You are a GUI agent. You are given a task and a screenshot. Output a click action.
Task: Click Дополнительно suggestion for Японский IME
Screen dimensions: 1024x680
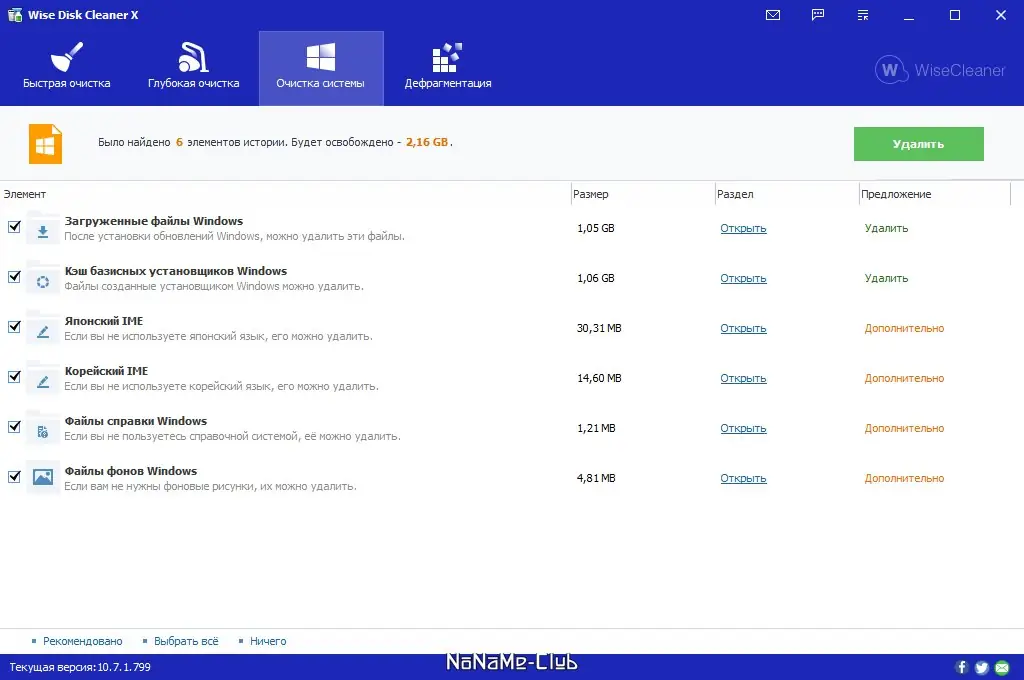904,328
